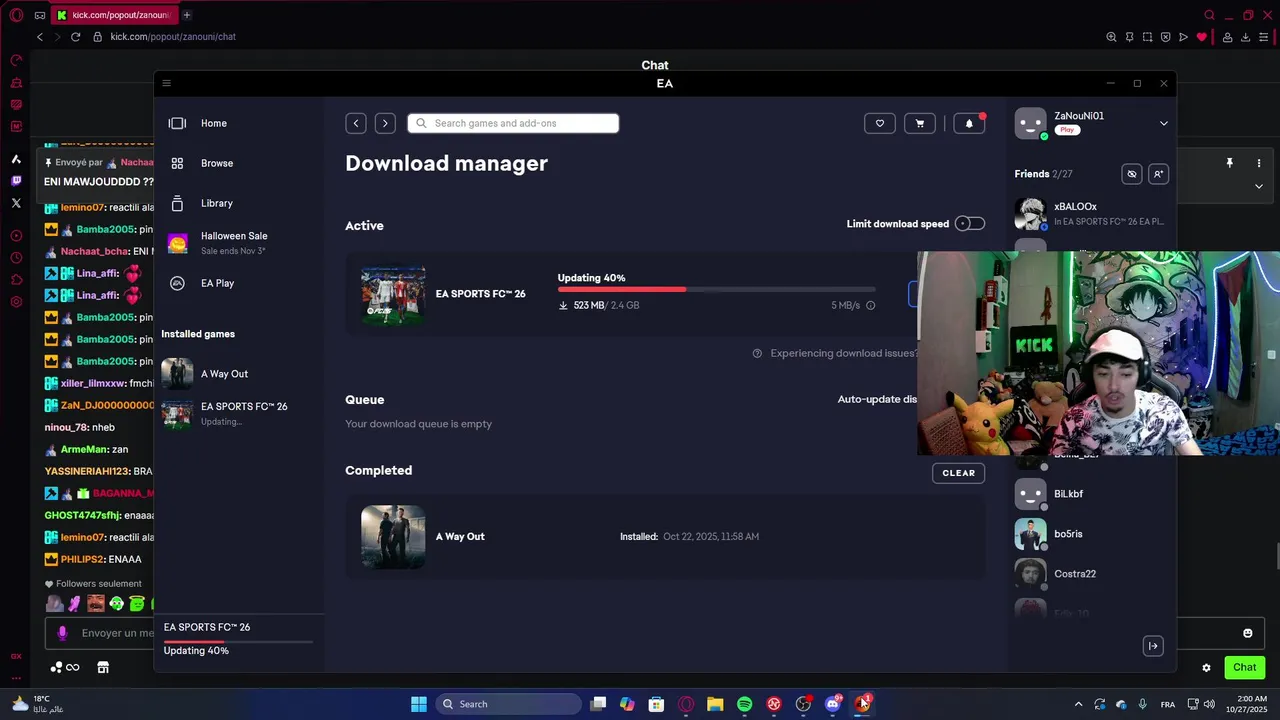Click the download speed info icon
Viewport: 1280px width, 720px height.
click(x=870, y=306)
